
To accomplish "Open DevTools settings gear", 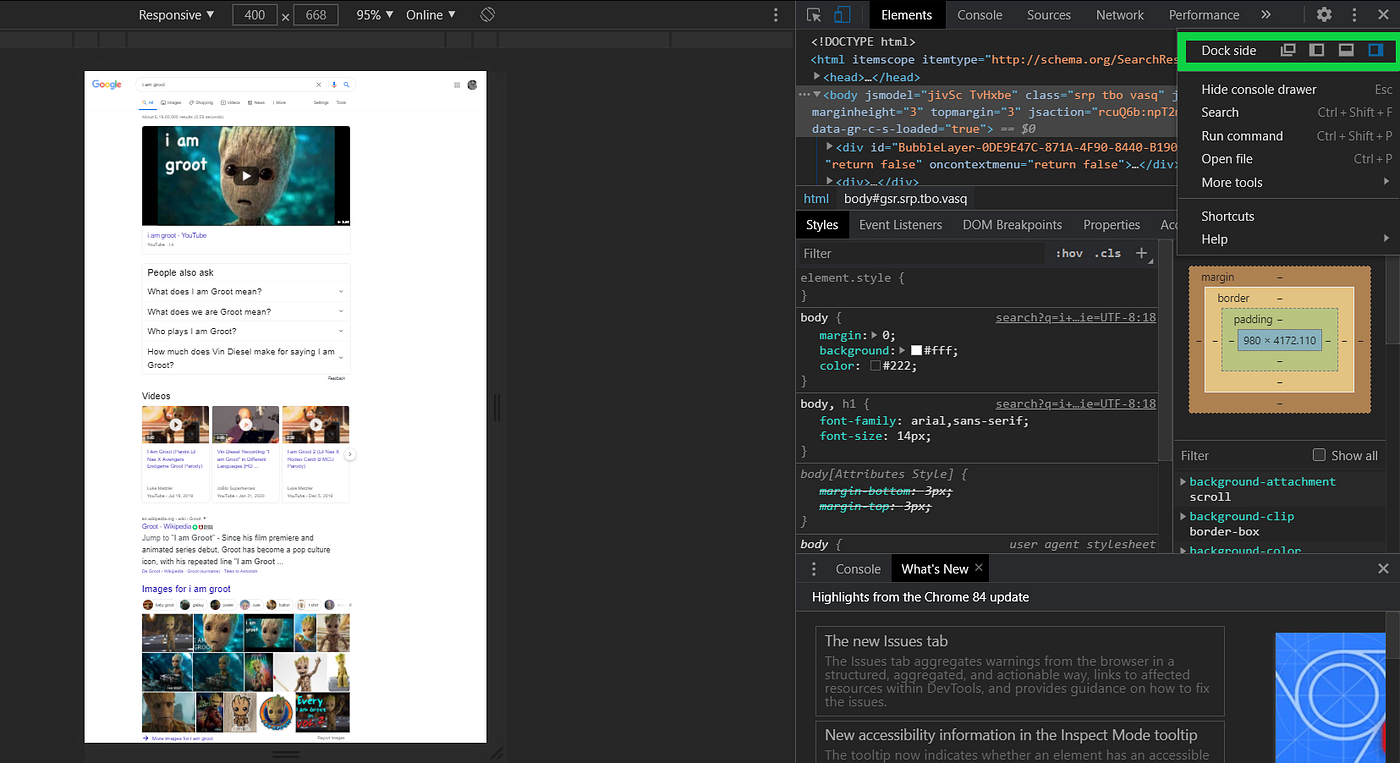I will pos(1324,15).
